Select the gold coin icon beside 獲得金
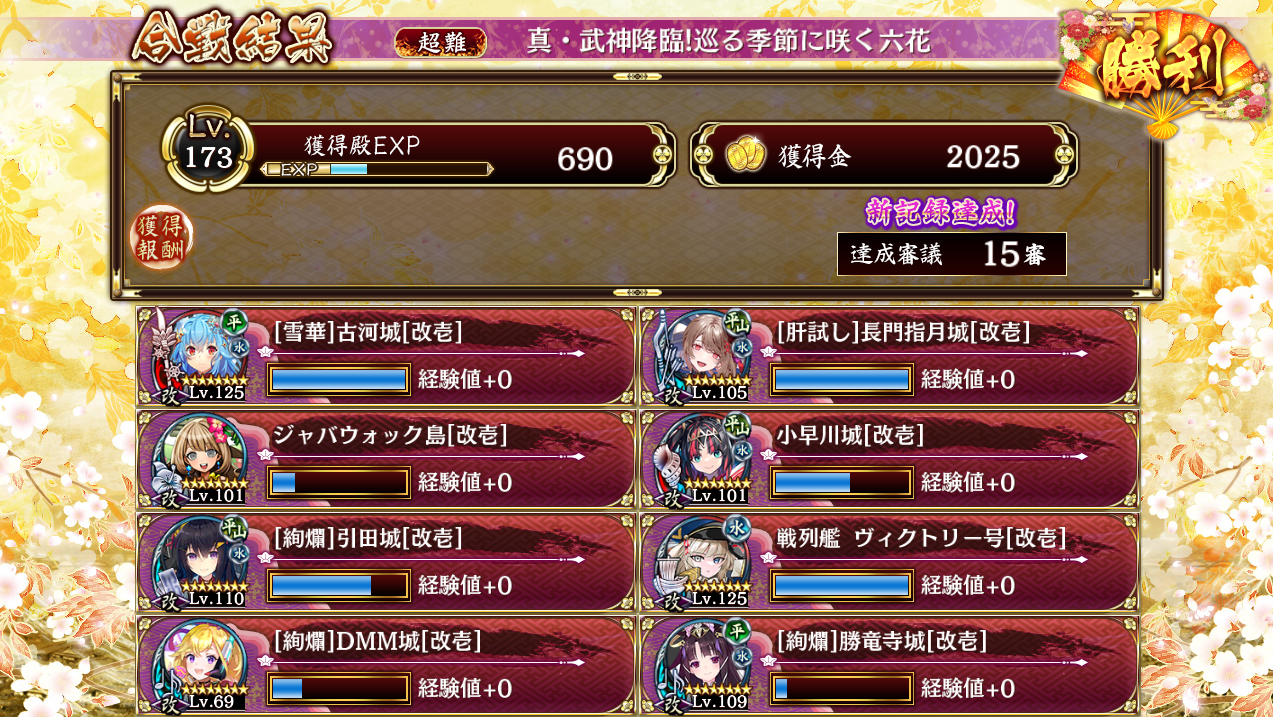Screen dimensions: 1275x717 tap(745, 156)
